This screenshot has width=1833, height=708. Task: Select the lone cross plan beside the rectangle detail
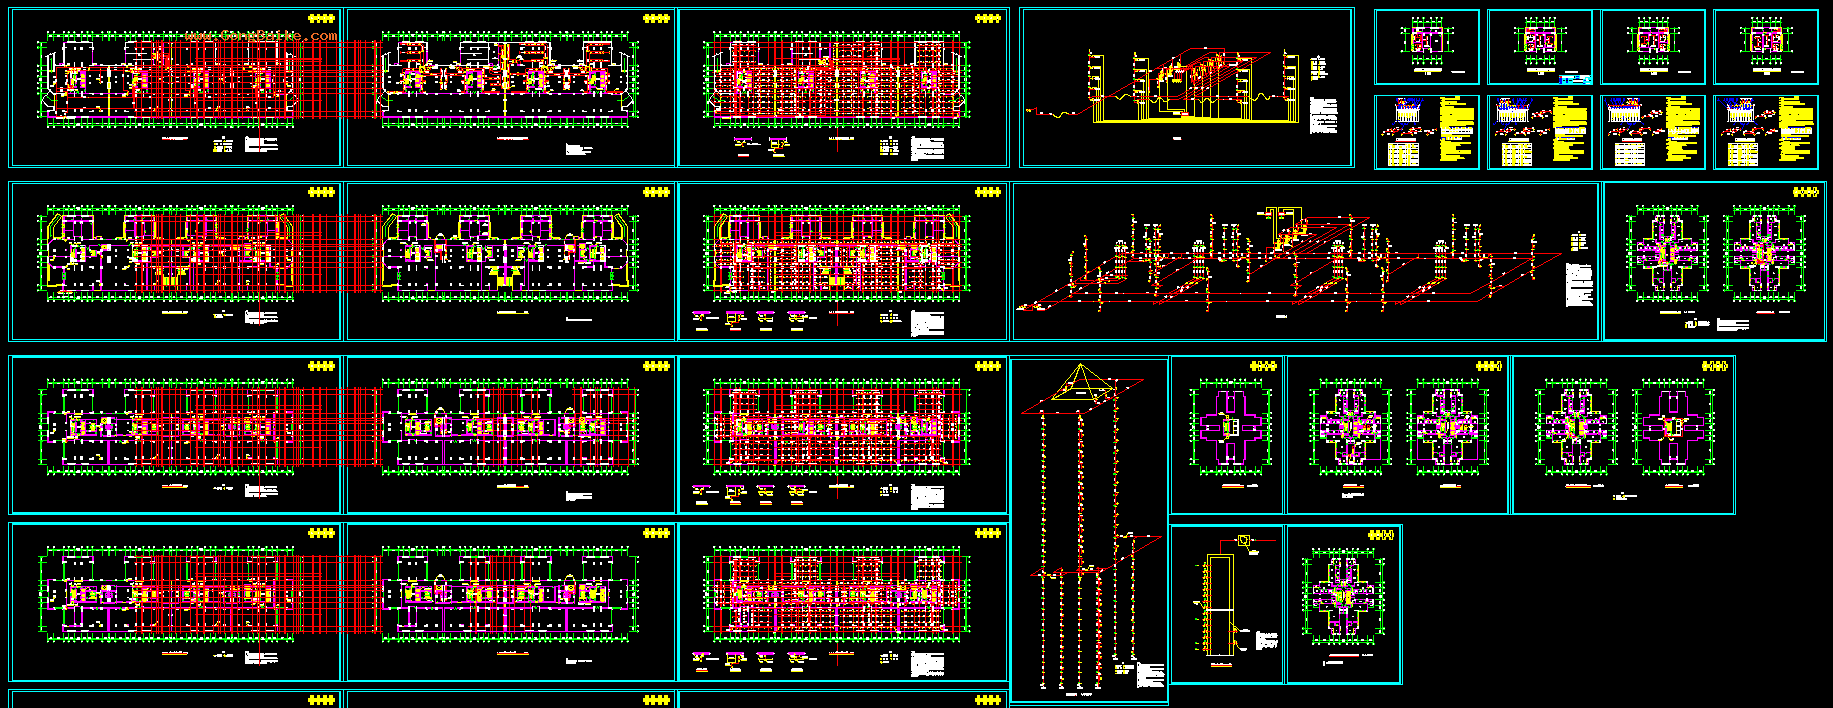pos(1344,604)
